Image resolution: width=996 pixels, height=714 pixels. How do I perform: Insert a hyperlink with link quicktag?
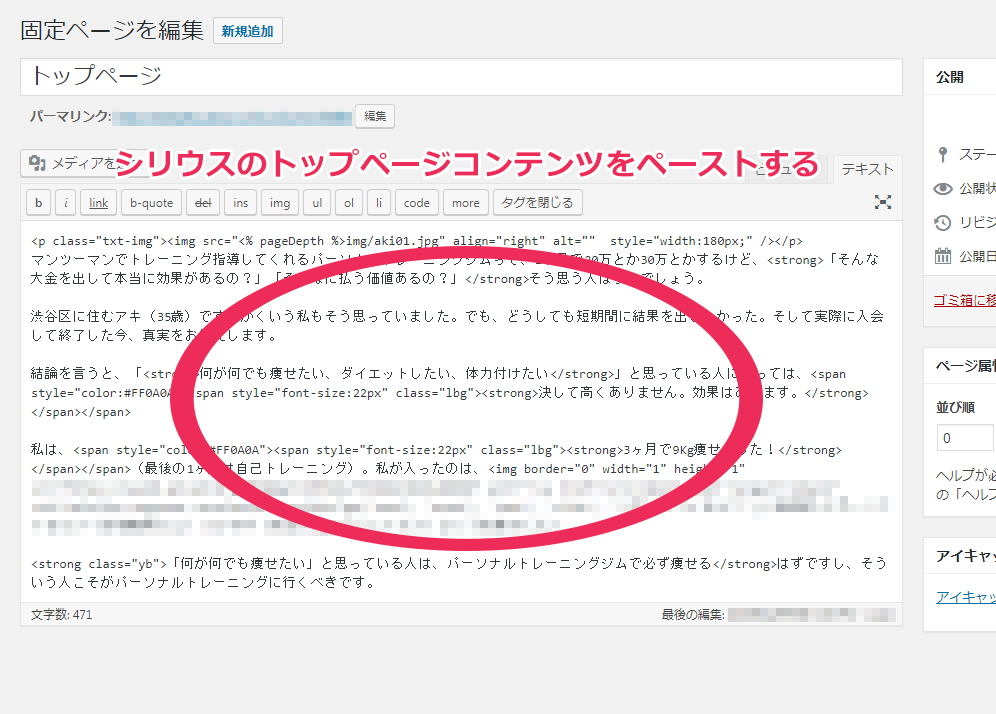pyautogui.click(x=98, y=203)
